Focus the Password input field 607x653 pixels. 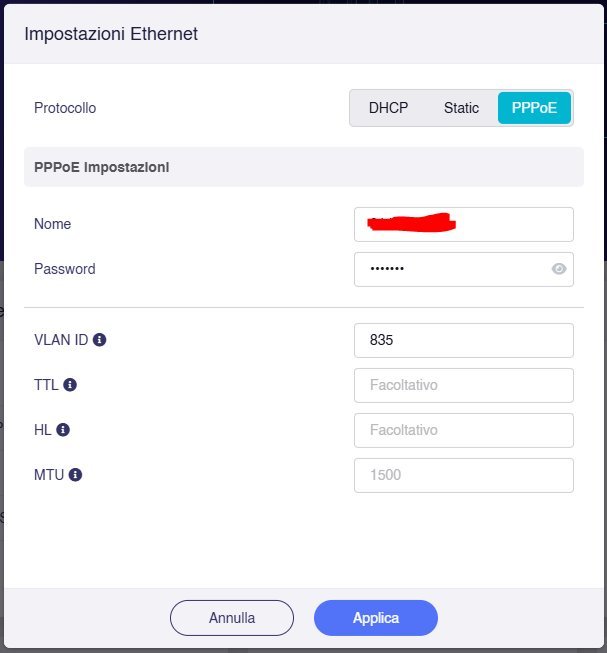(x=464, y=269)
